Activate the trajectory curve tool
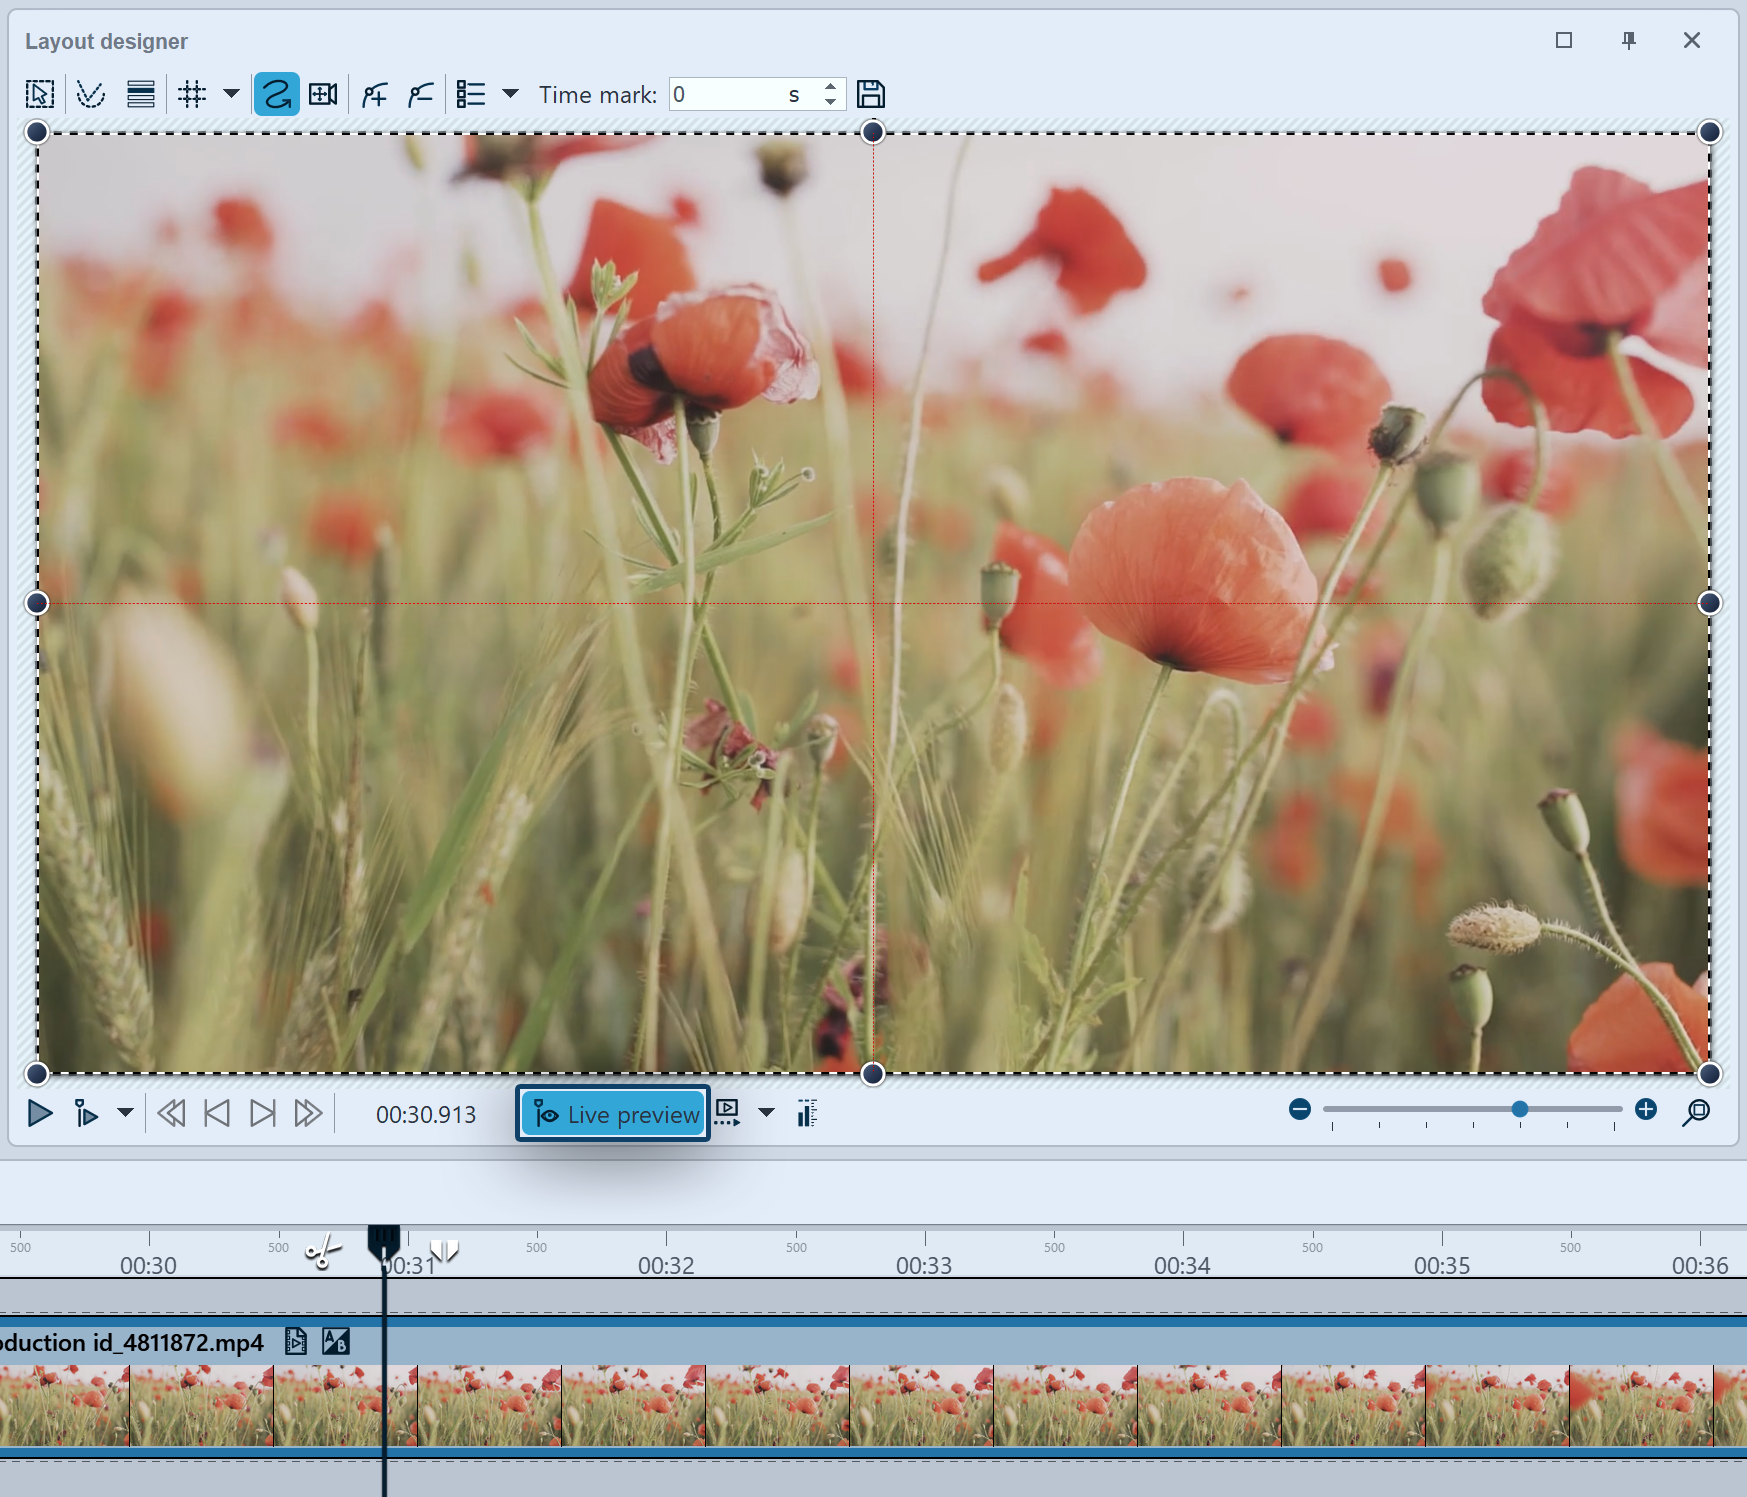This screenshot has width=1747, height=1497. (x=92, y=94)
